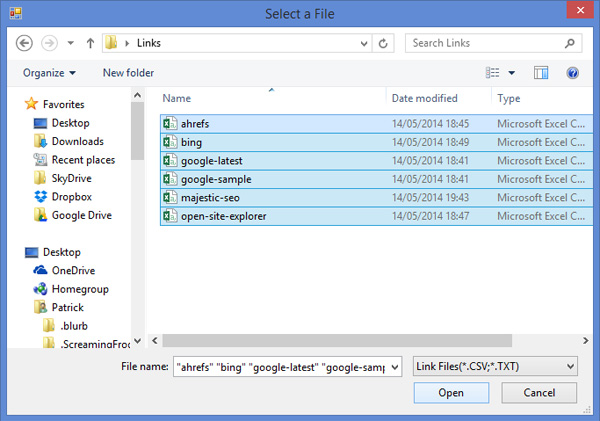
Task: Click the 14/05/2014 19:43 date cell
Action: pos(430,197)
